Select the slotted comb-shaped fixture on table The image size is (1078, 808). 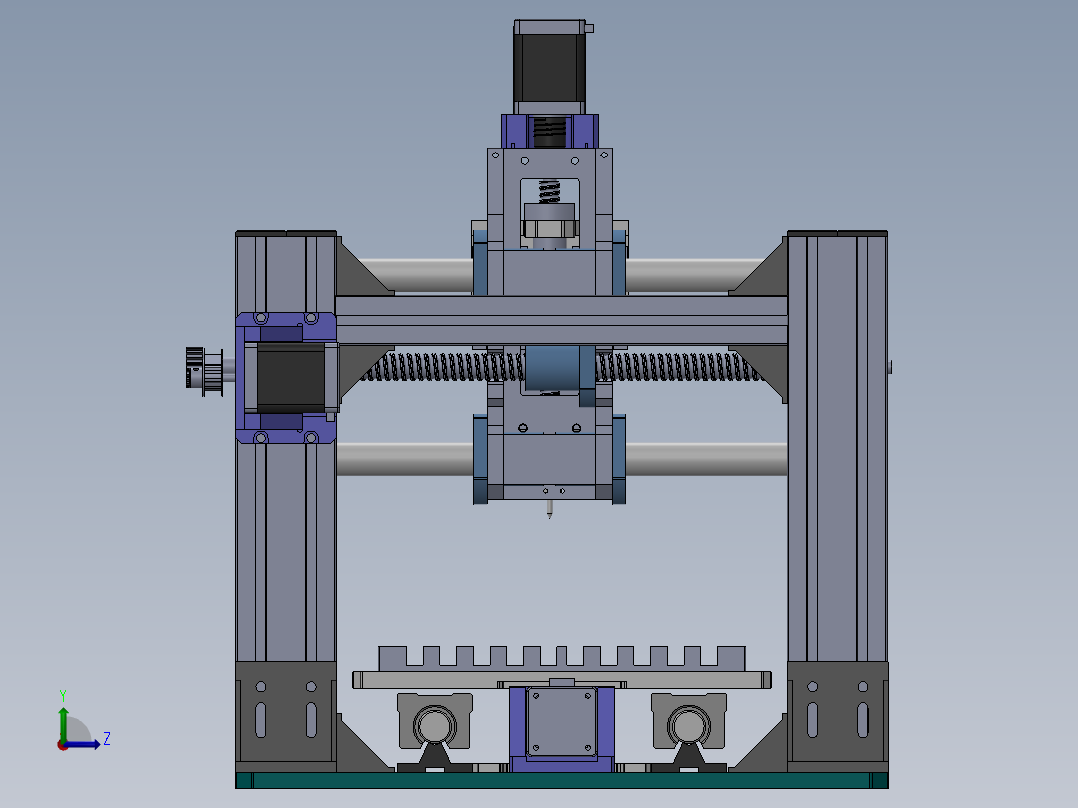coord(561,659)
